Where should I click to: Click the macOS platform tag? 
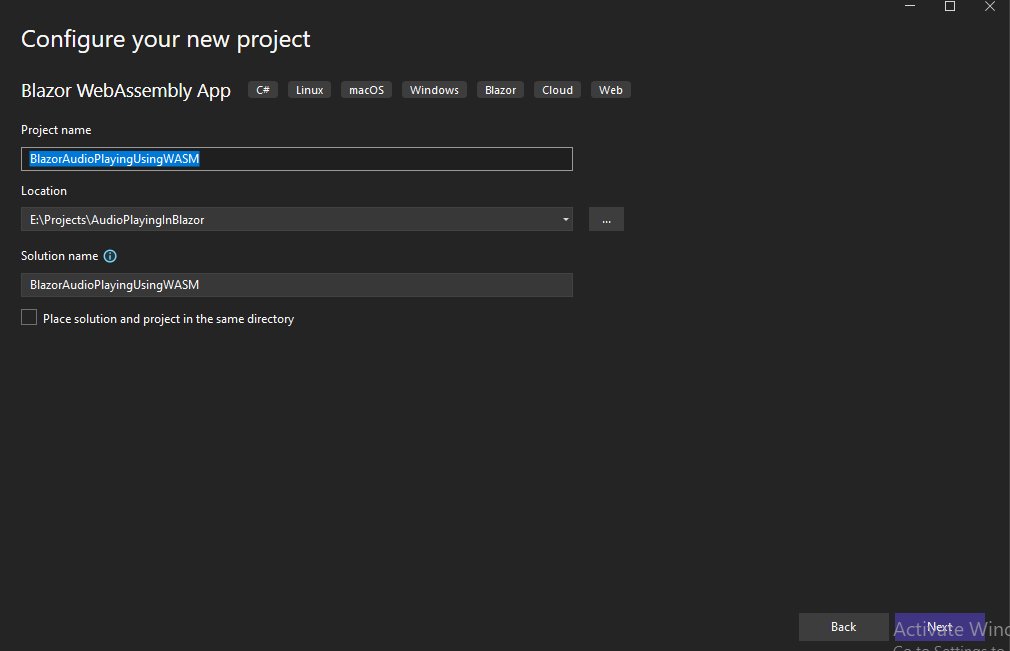(x=366, y=90)
